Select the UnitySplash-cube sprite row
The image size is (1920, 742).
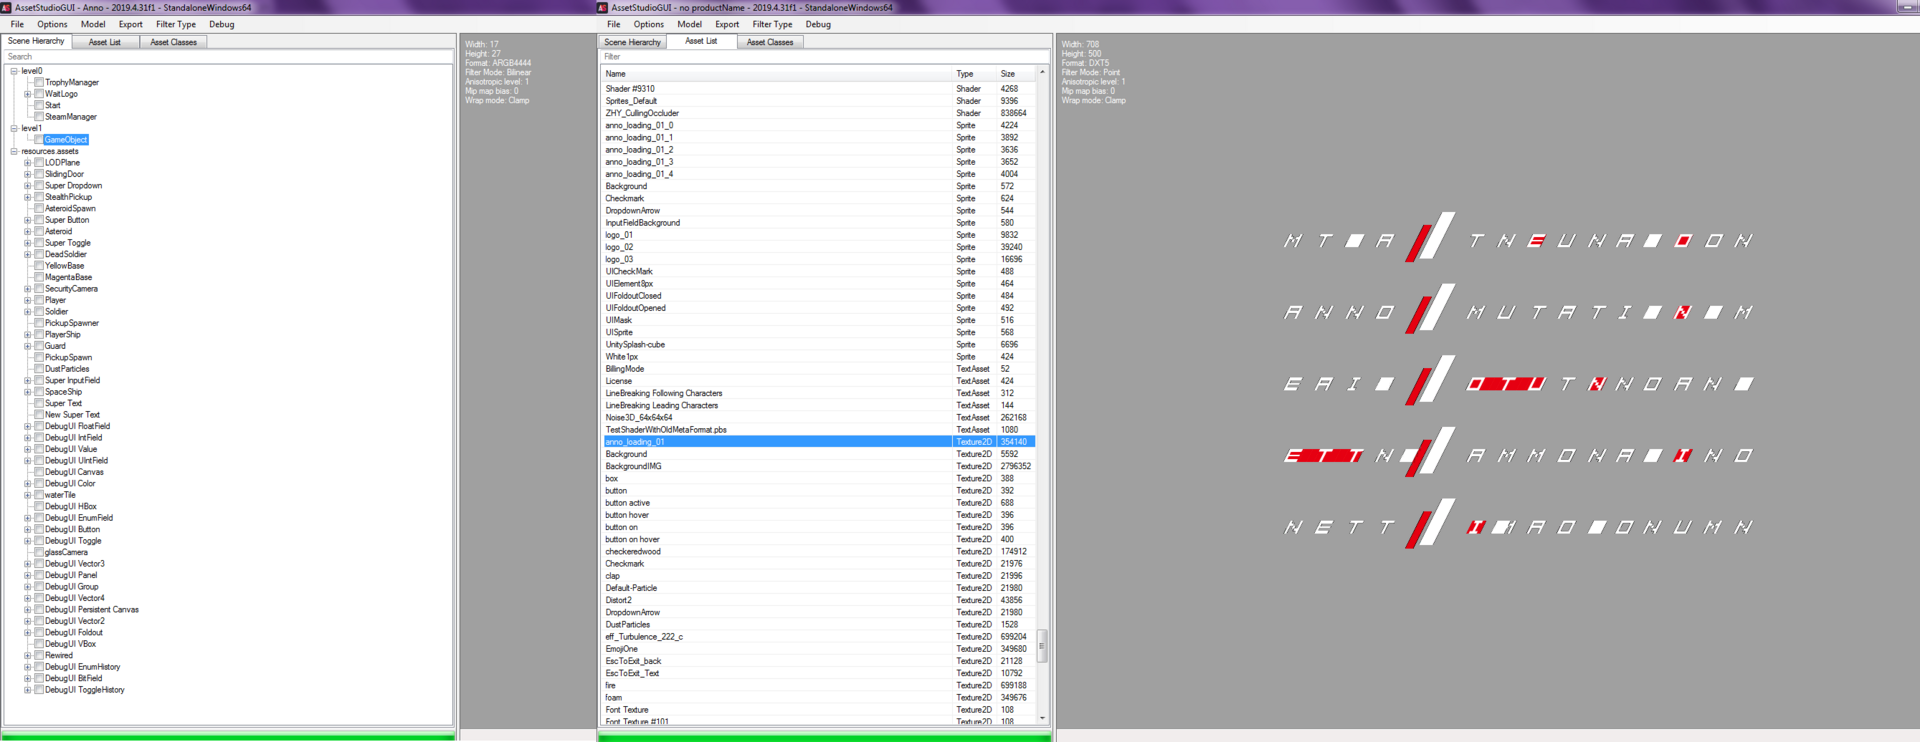tap(818, 345)
